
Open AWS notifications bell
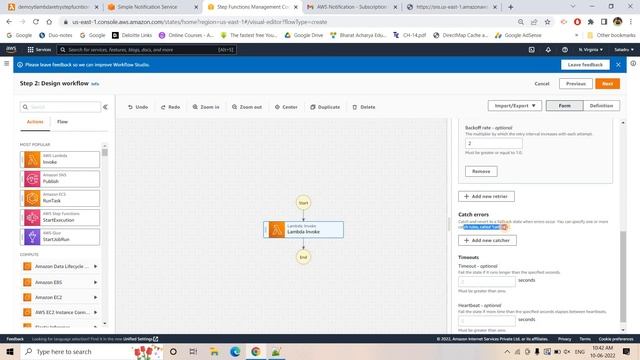(548, 49)
